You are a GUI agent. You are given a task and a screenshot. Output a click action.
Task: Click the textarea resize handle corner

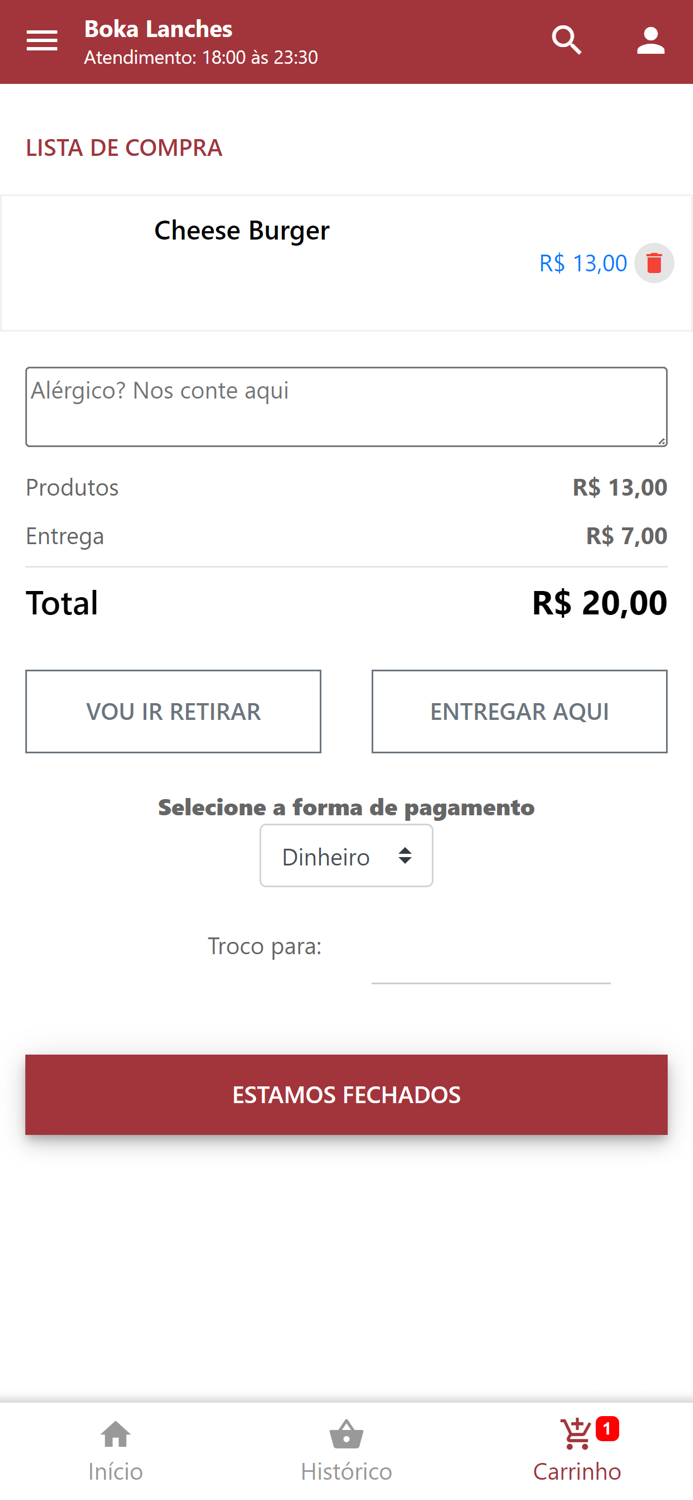click(x=662, y=438)
